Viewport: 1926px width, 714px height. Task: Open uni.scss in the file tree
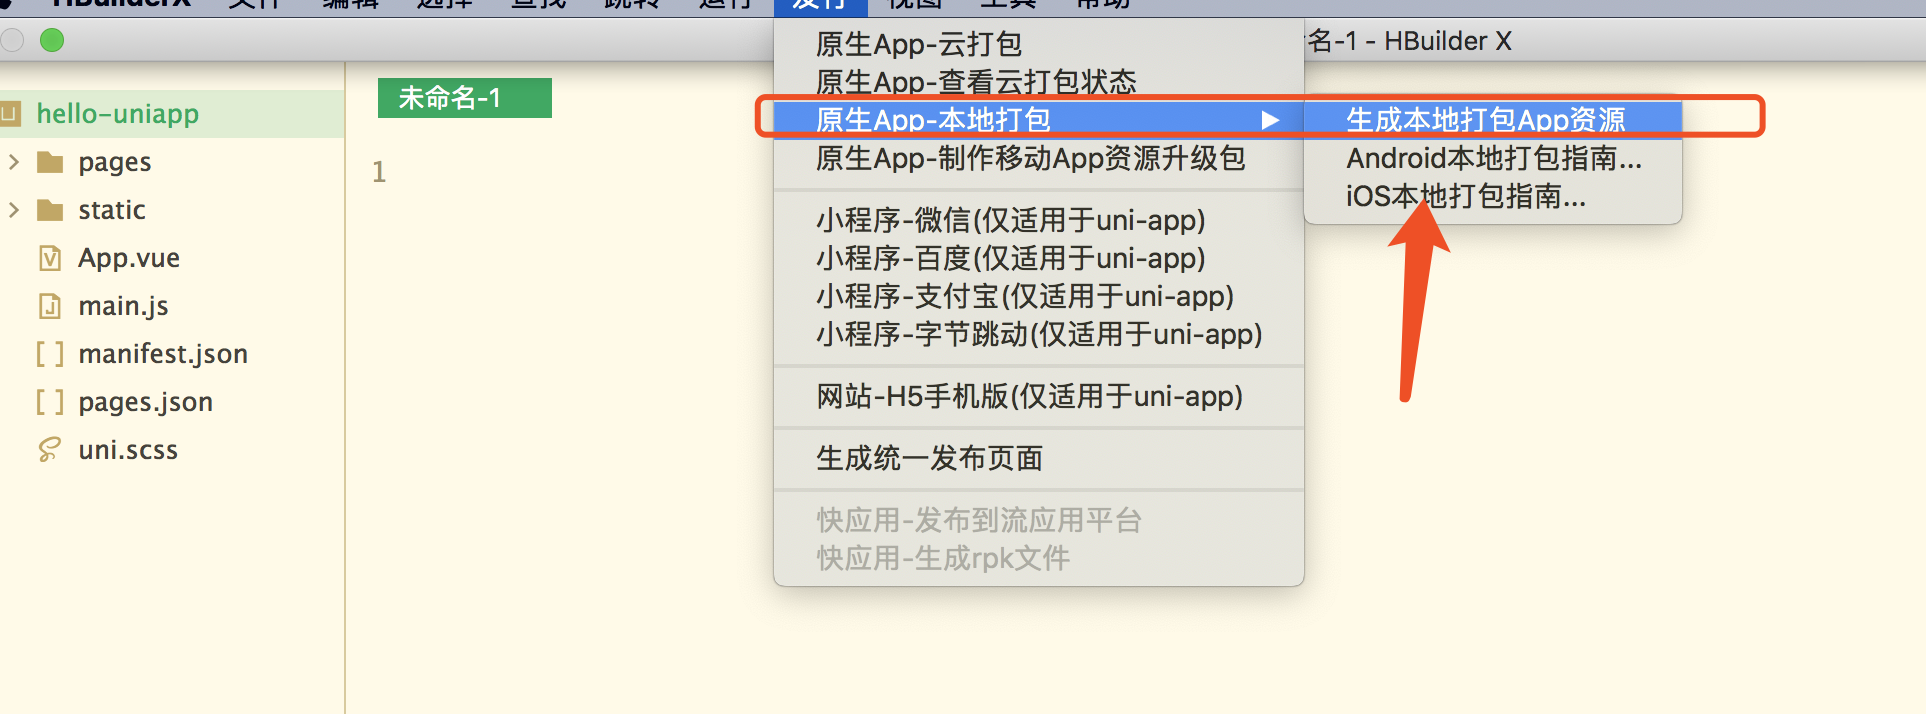click(x=128, y=450)
